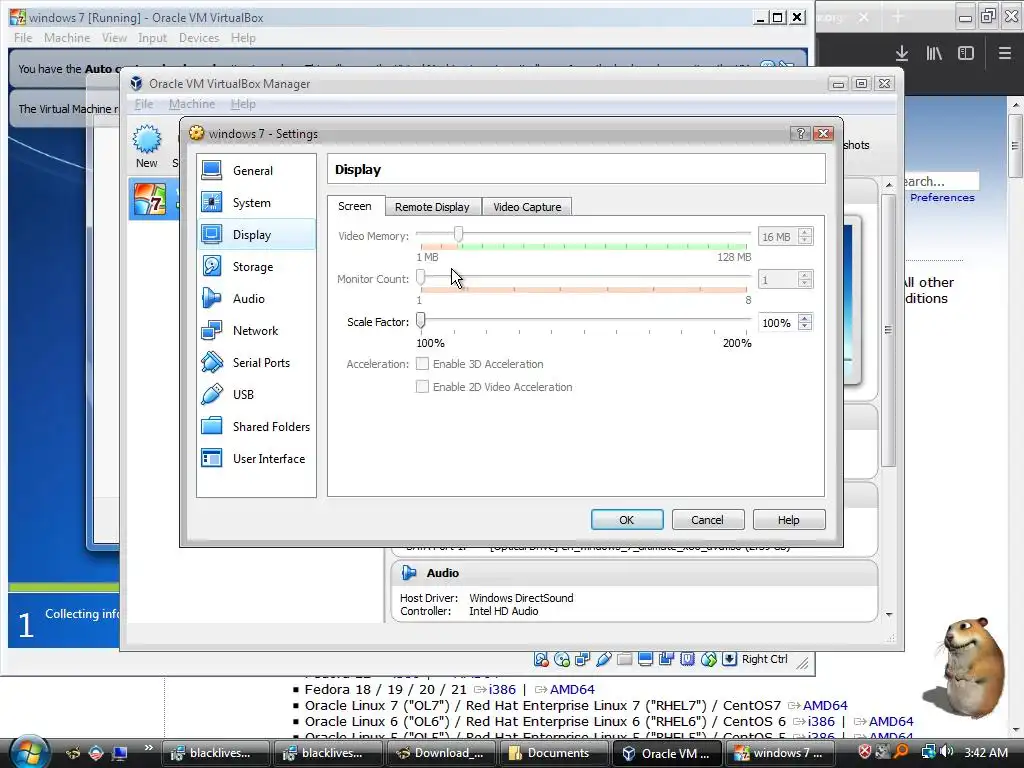The image size is (1024, 768).
Task: Click Cancel in the settings dialog
Action: [x=707, y=520]
